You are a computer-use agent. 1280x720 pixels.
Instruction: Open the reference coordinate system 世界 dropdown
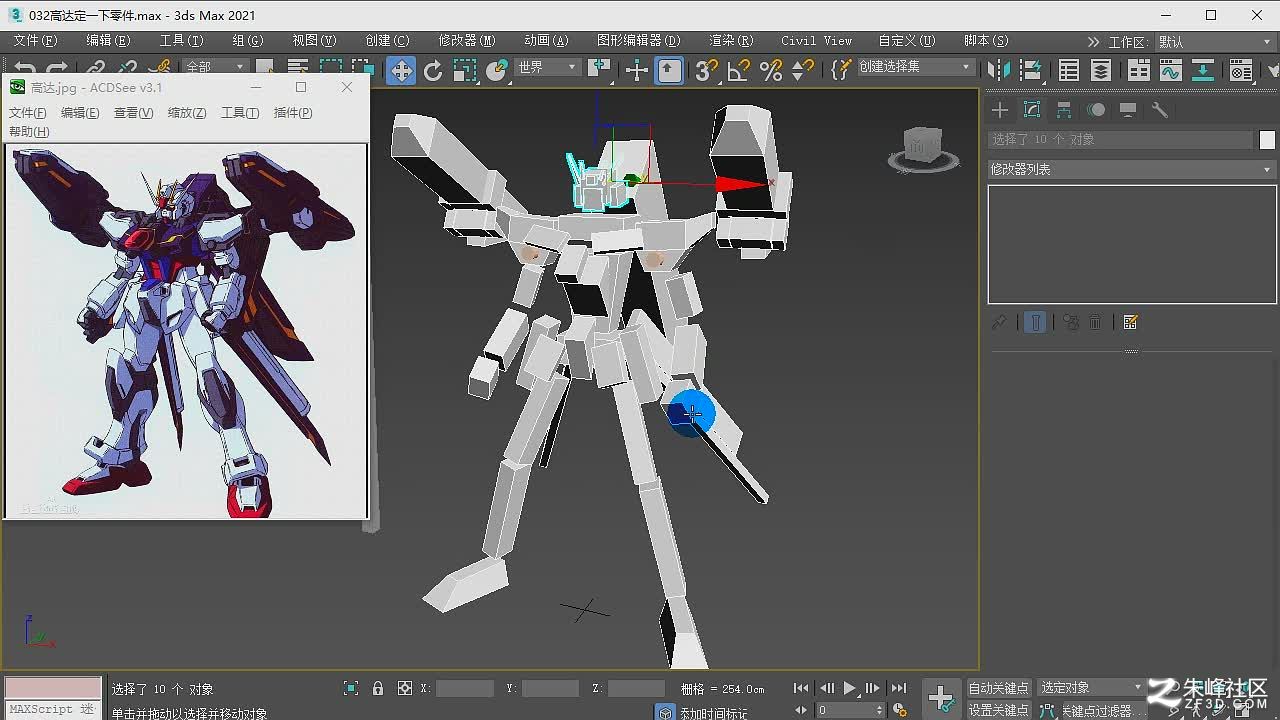[x=547, y=67]
